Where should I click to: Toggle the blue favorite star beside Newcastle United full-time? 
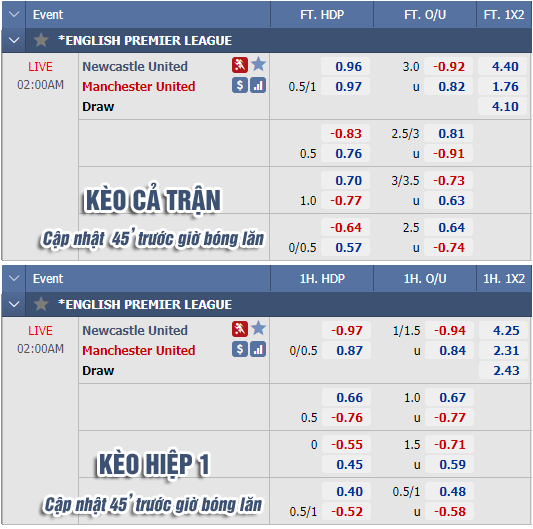click(258, 64)
